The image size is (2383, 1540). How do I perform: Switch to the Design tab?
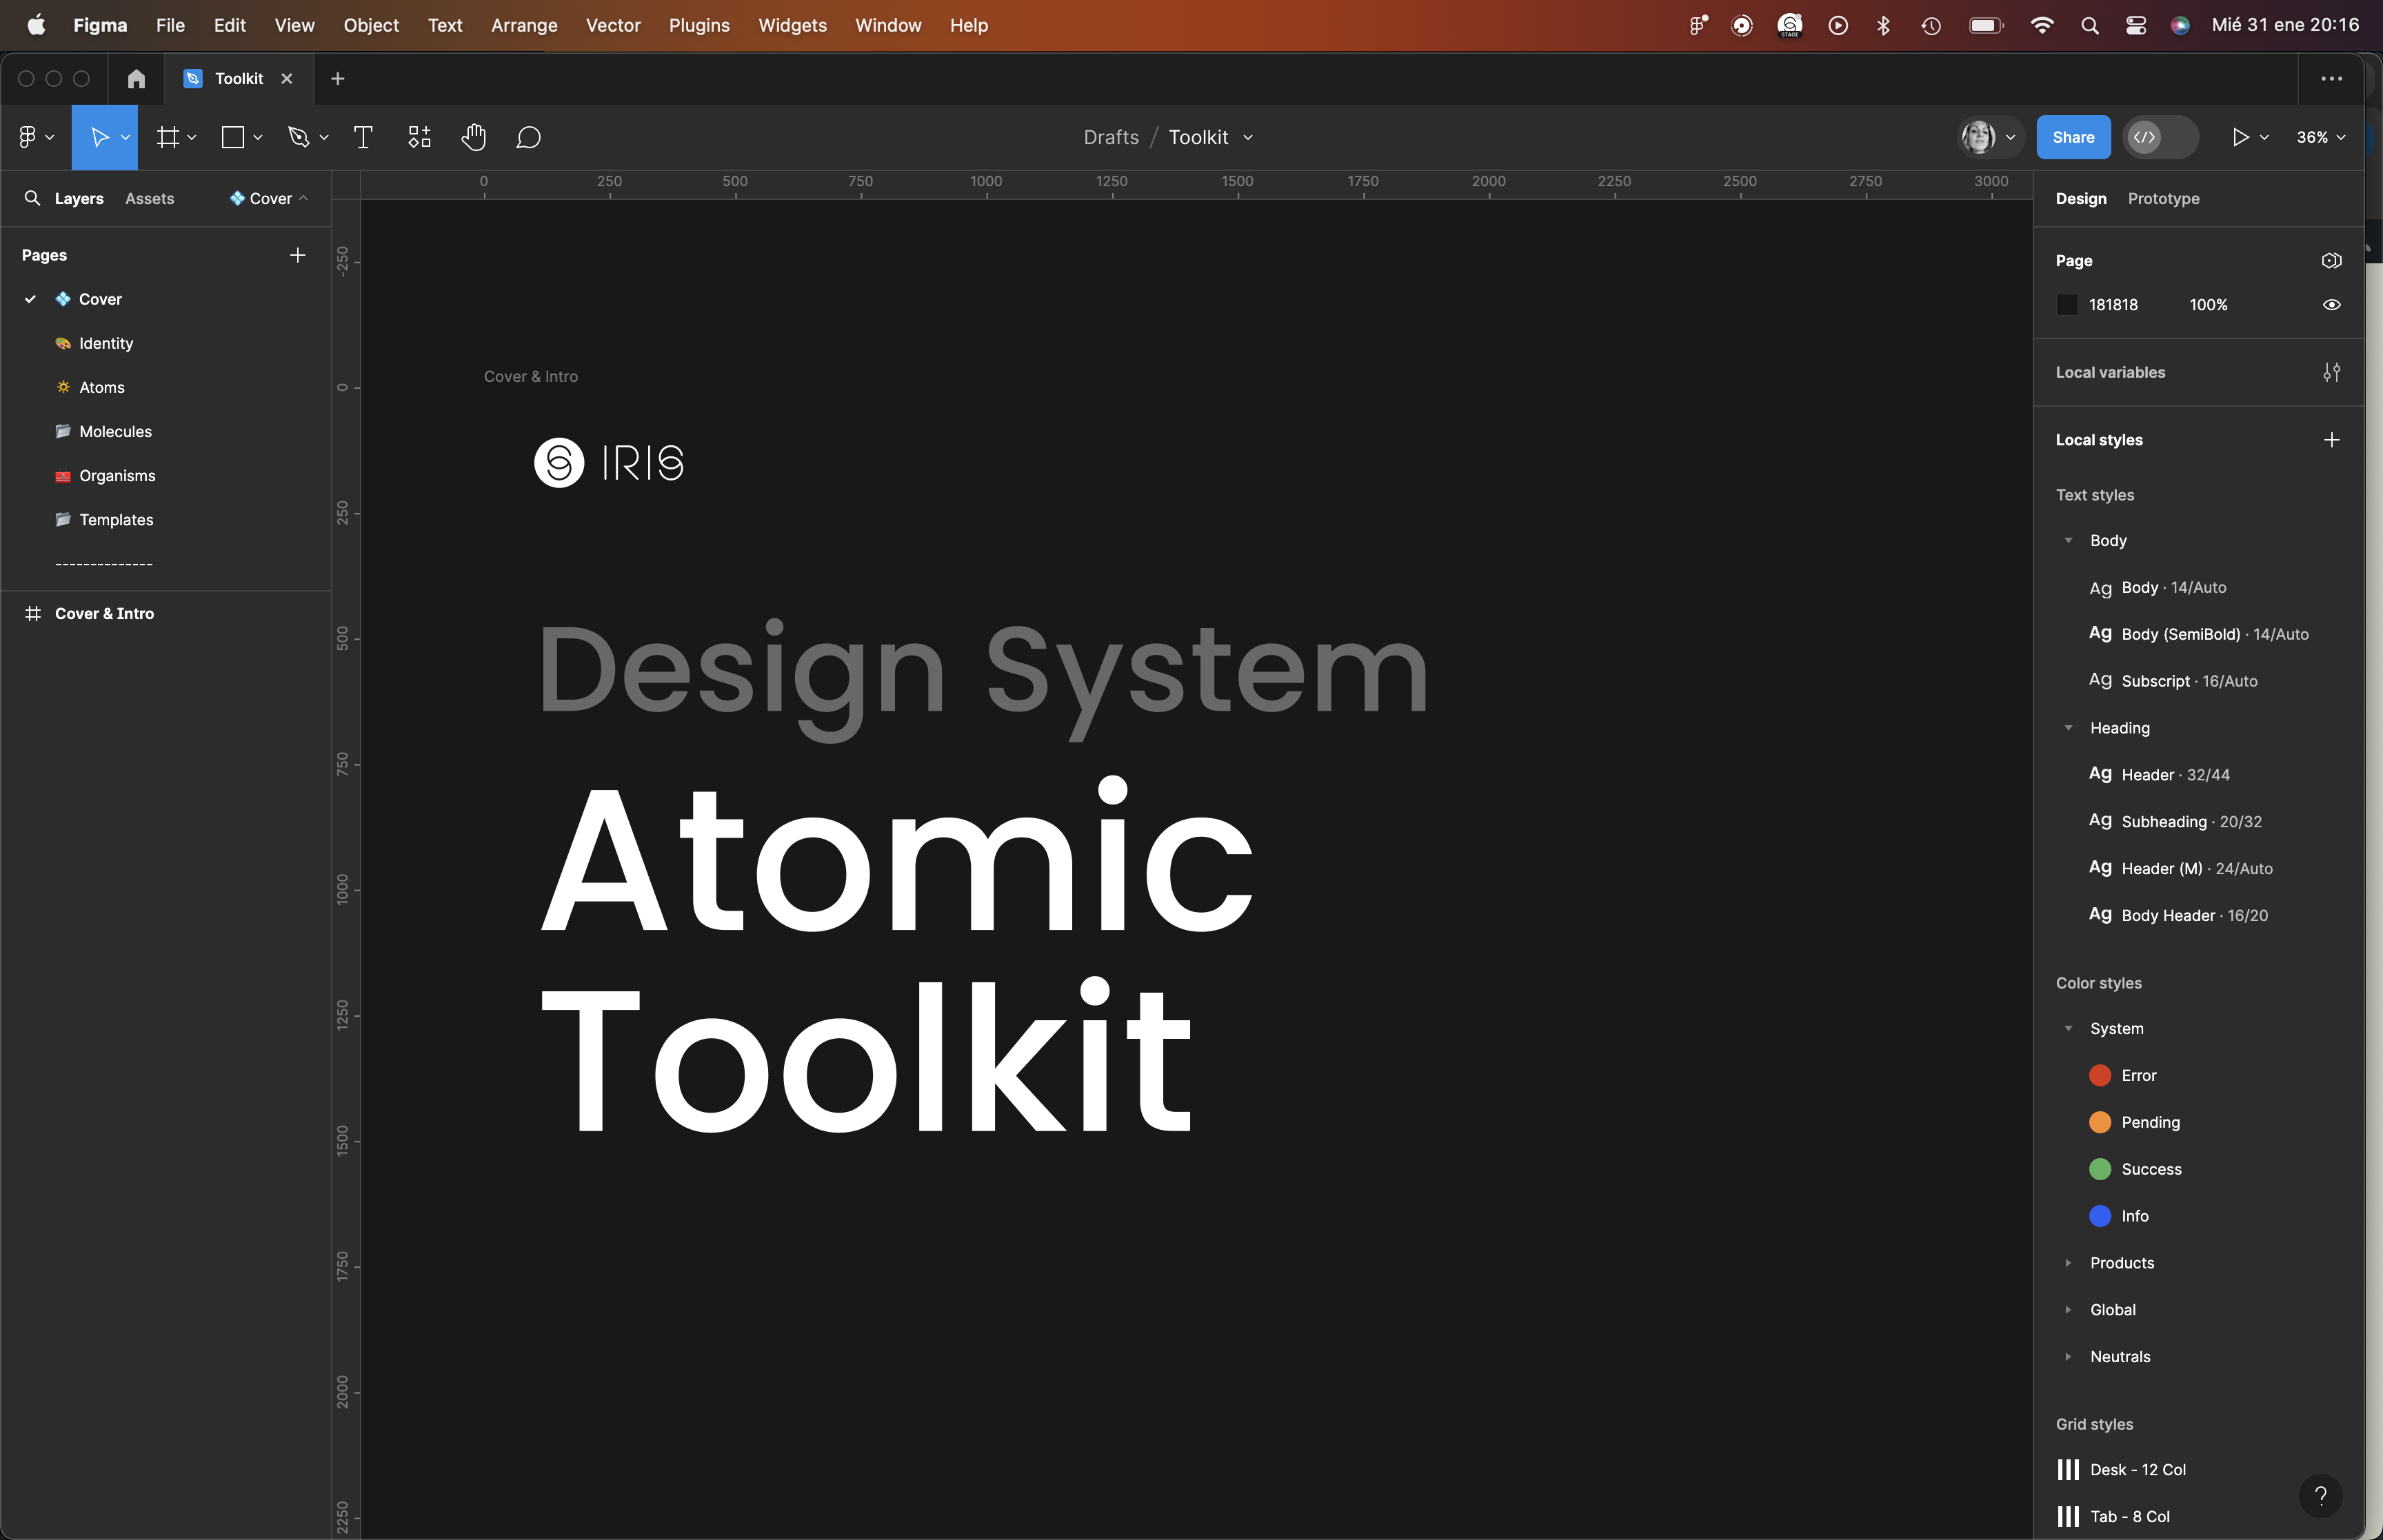(x=2081, y=196)
